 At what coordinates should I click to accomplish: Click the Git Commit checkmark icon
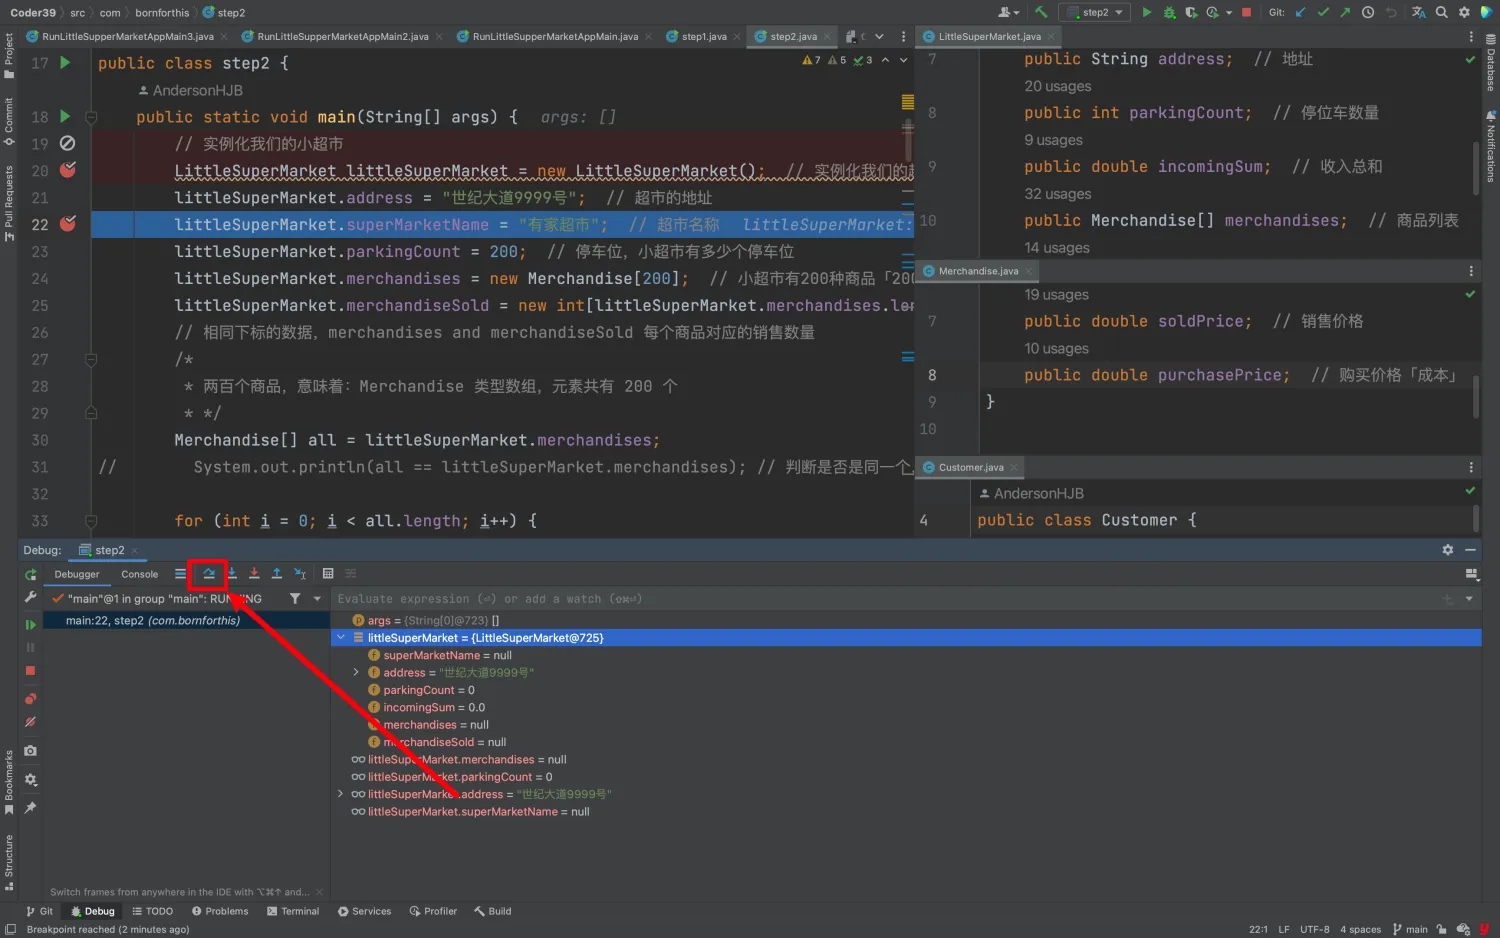1323,12
